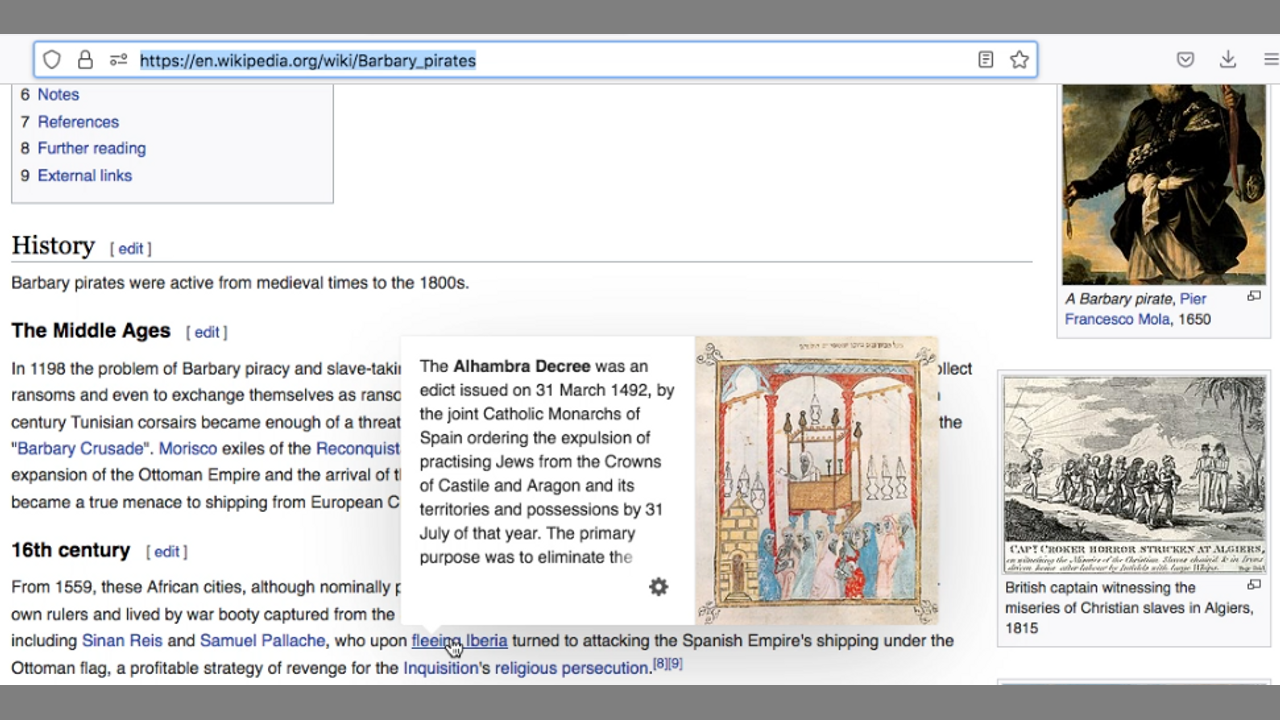Image resolution: width=1280 pixels, height=720 pixels.
Task: Enlarge the Algiers engraving image icon
Action: click(x=1253, y=585)
